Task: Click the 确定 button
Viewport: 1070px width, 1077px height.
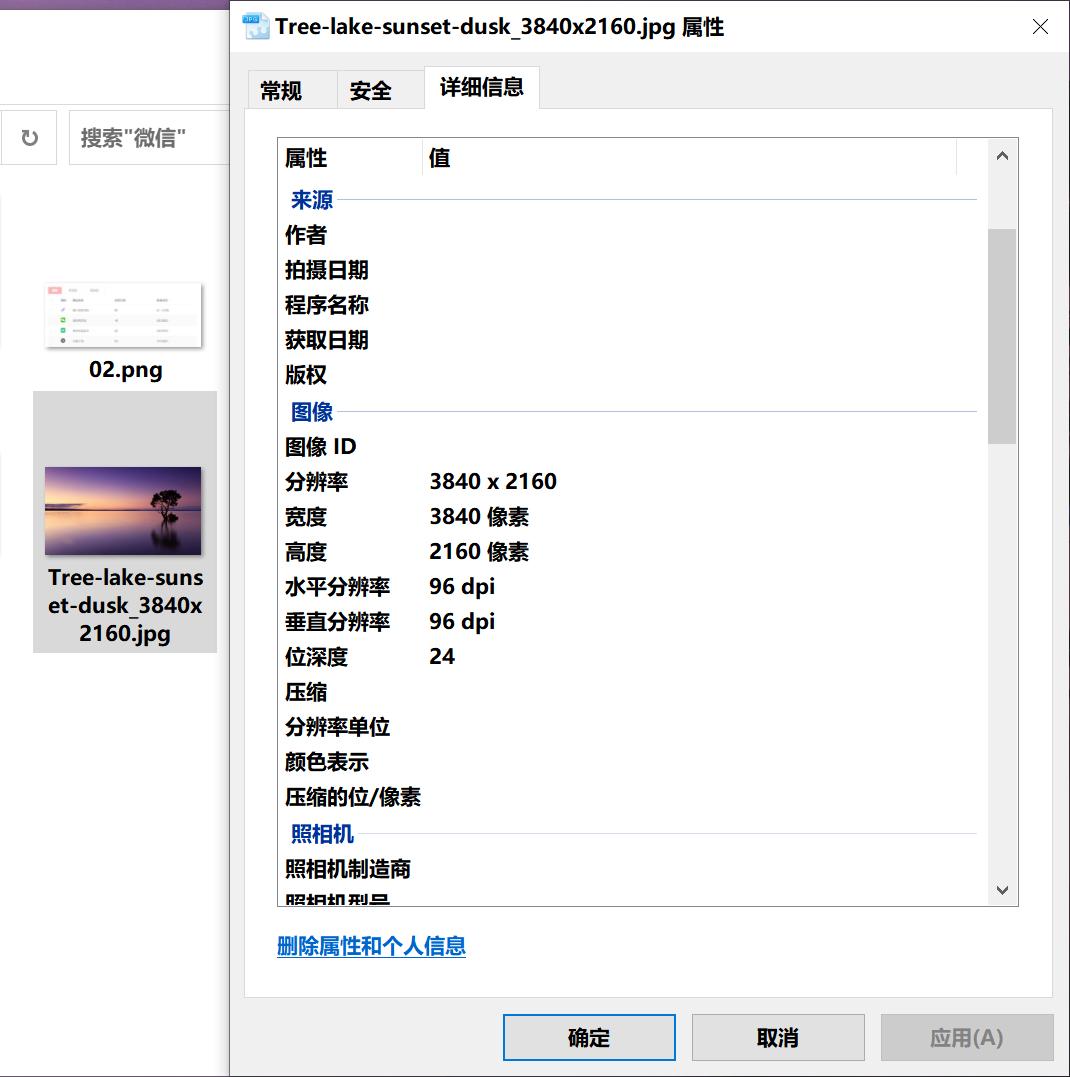Action: (588, 1037)
